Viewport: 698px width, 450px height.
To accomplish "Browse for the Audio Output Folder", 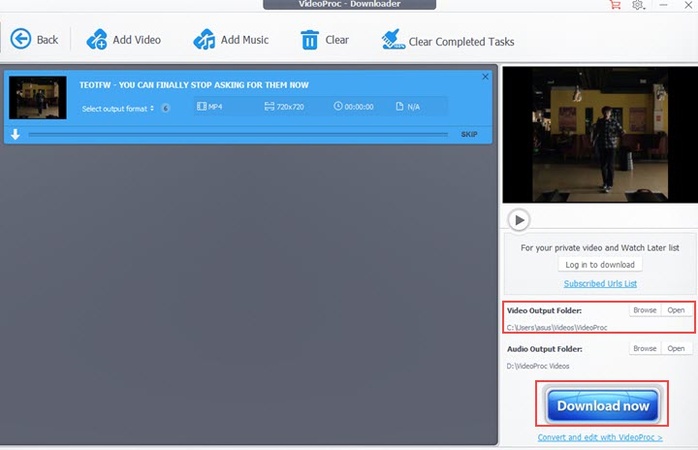I will click(x=645, y=349).
